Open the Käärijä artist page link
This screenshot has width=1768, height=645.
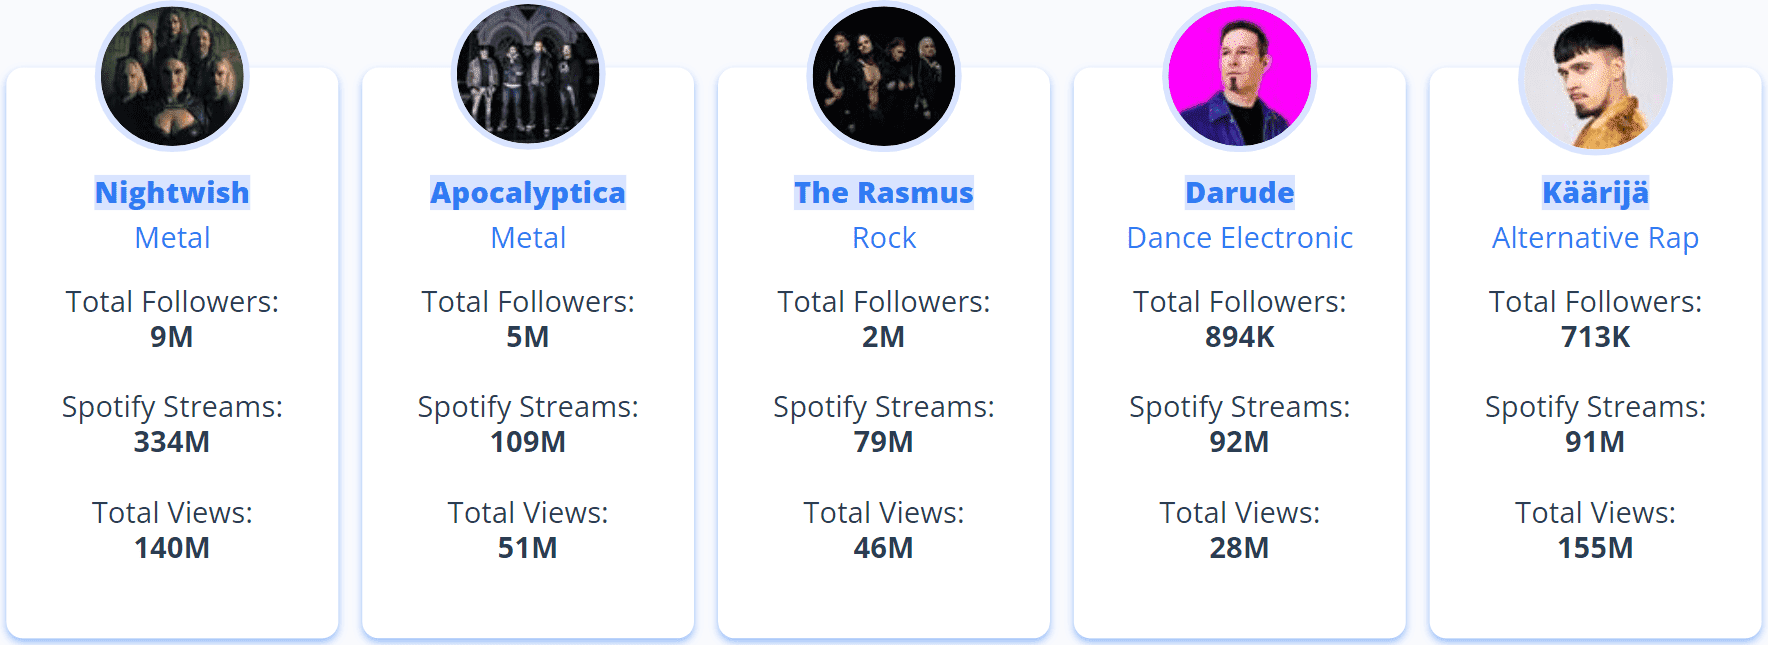[x=1595, y=192]
